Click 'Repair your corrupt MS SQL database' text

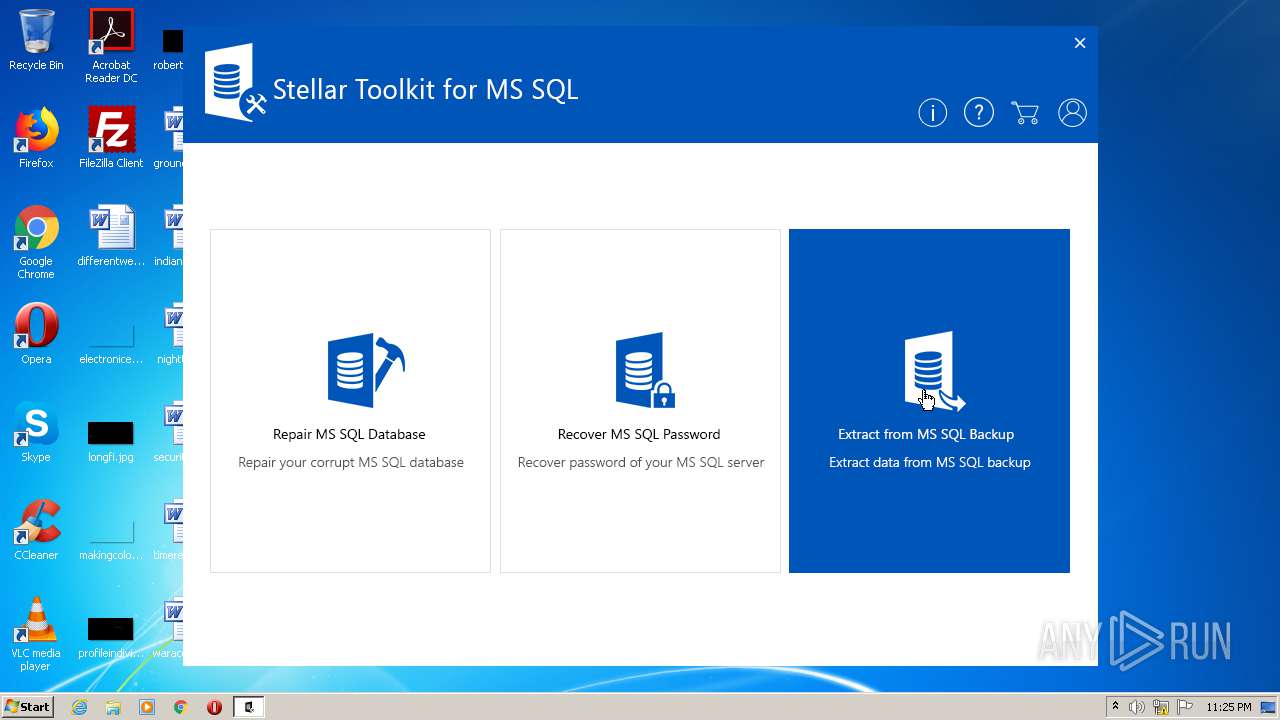(351, 462)
